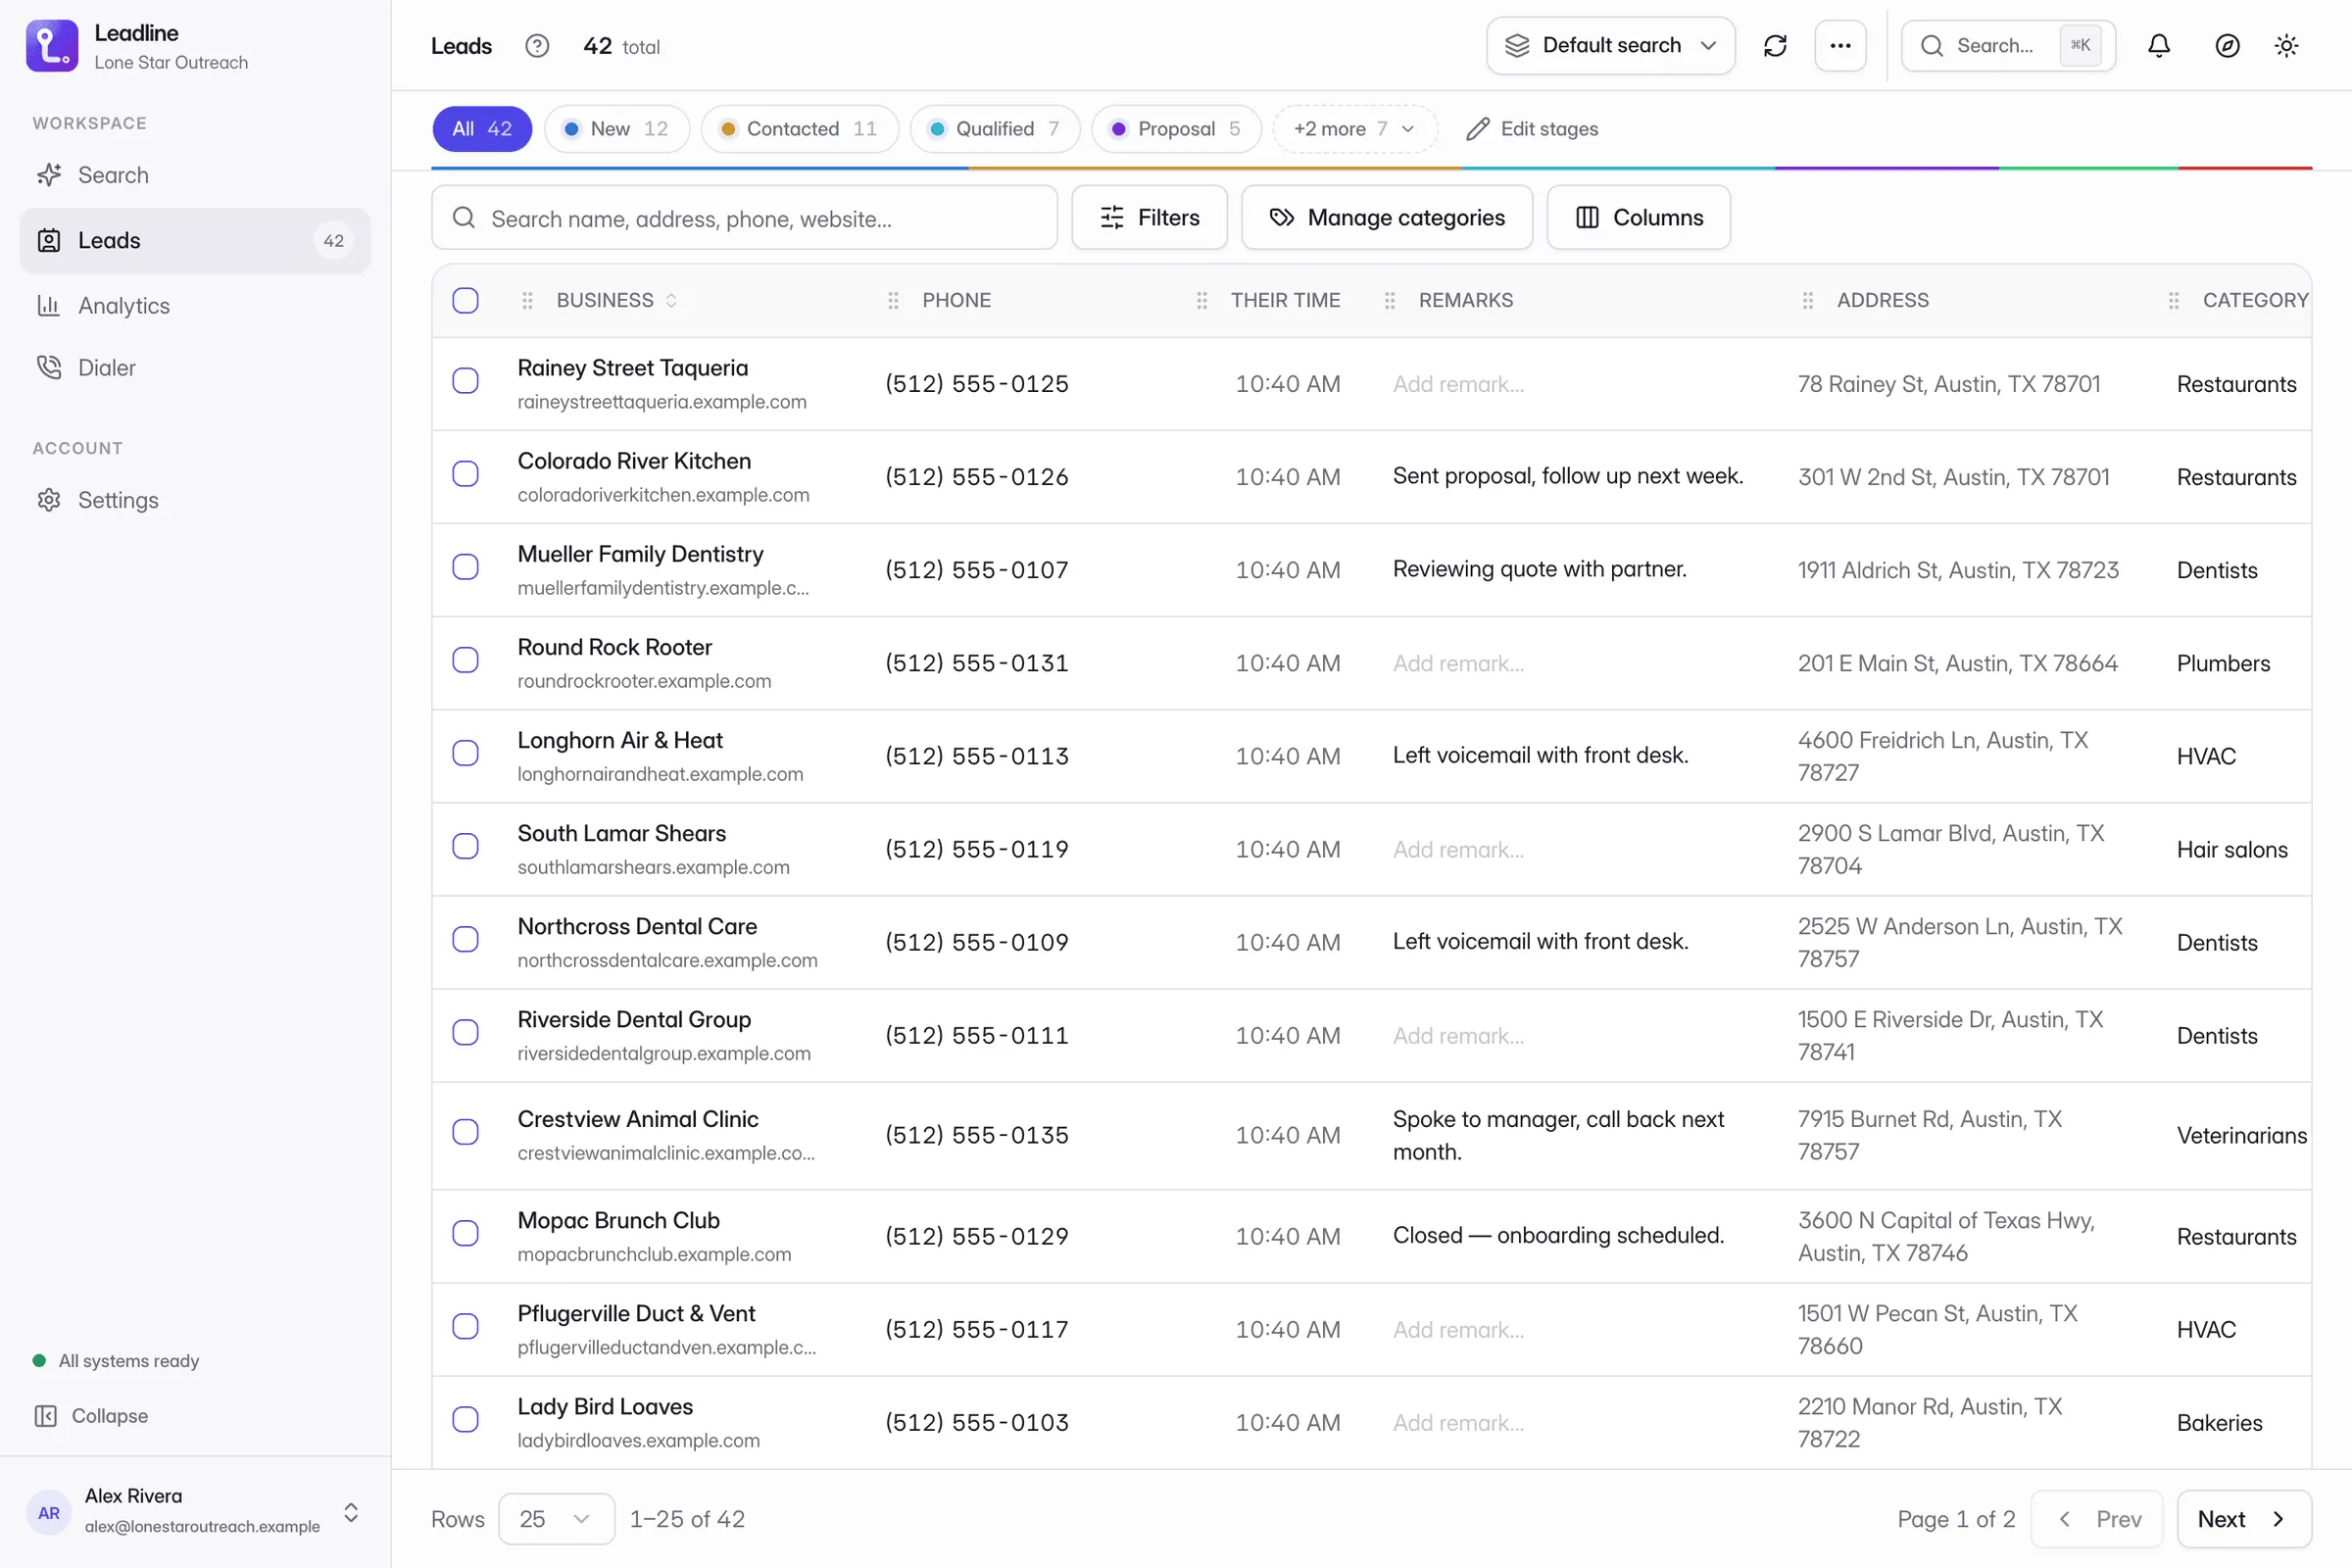Click the pencil Edit stages icon

1477,129
